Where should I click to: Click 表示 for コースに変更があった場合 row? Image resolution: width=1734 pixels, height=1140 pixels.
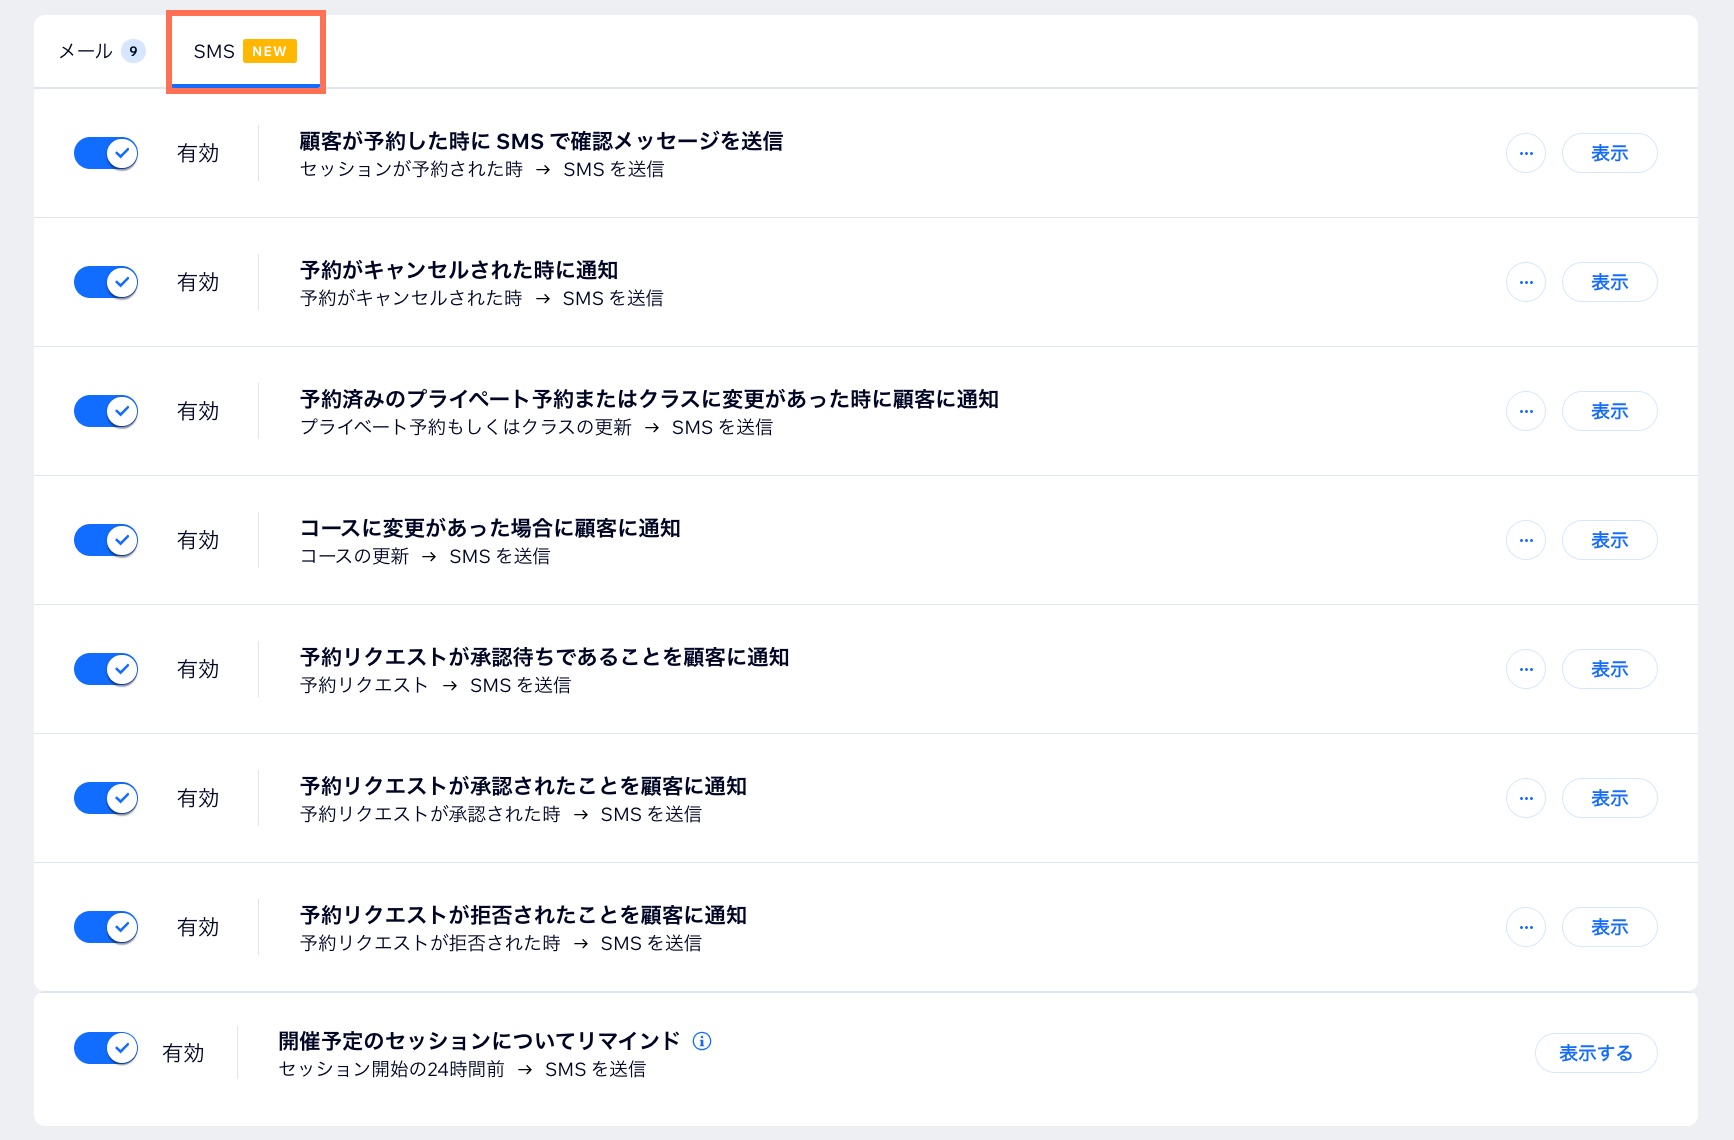(1609, 540)
